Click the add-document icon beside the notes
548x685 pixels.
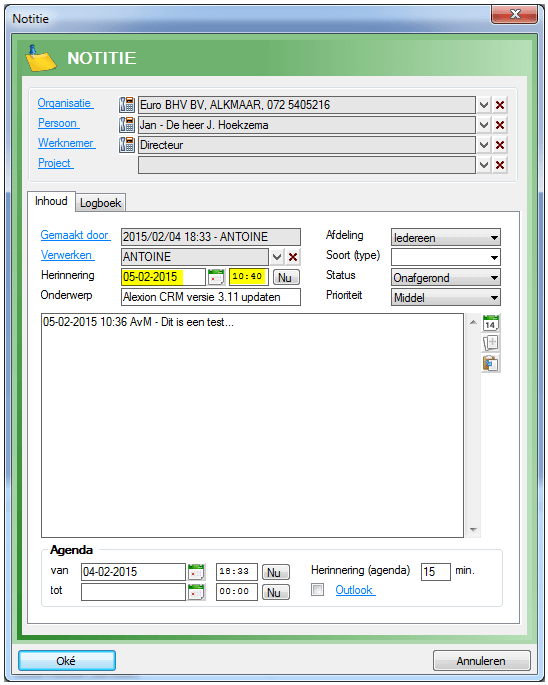point(491,343)
